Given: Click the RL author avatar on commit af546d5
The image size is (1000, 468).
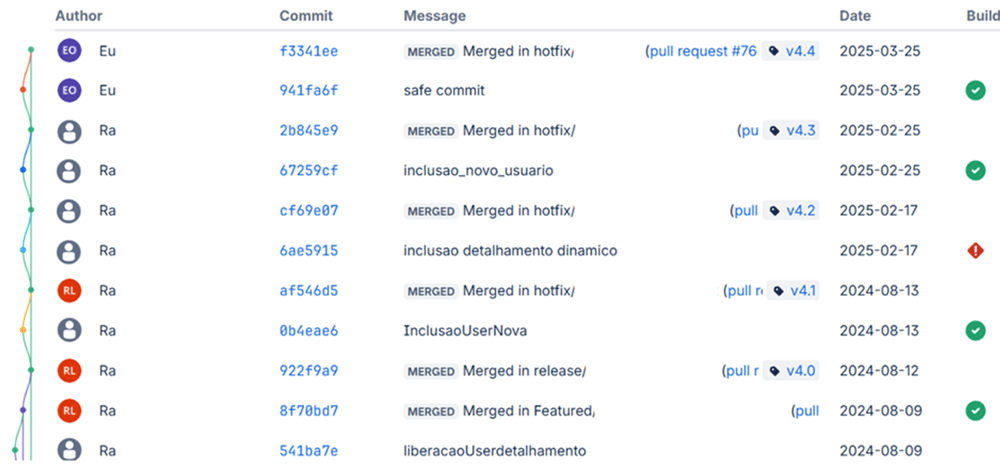Looking at the screenshot, I should (x=69, y=290).
